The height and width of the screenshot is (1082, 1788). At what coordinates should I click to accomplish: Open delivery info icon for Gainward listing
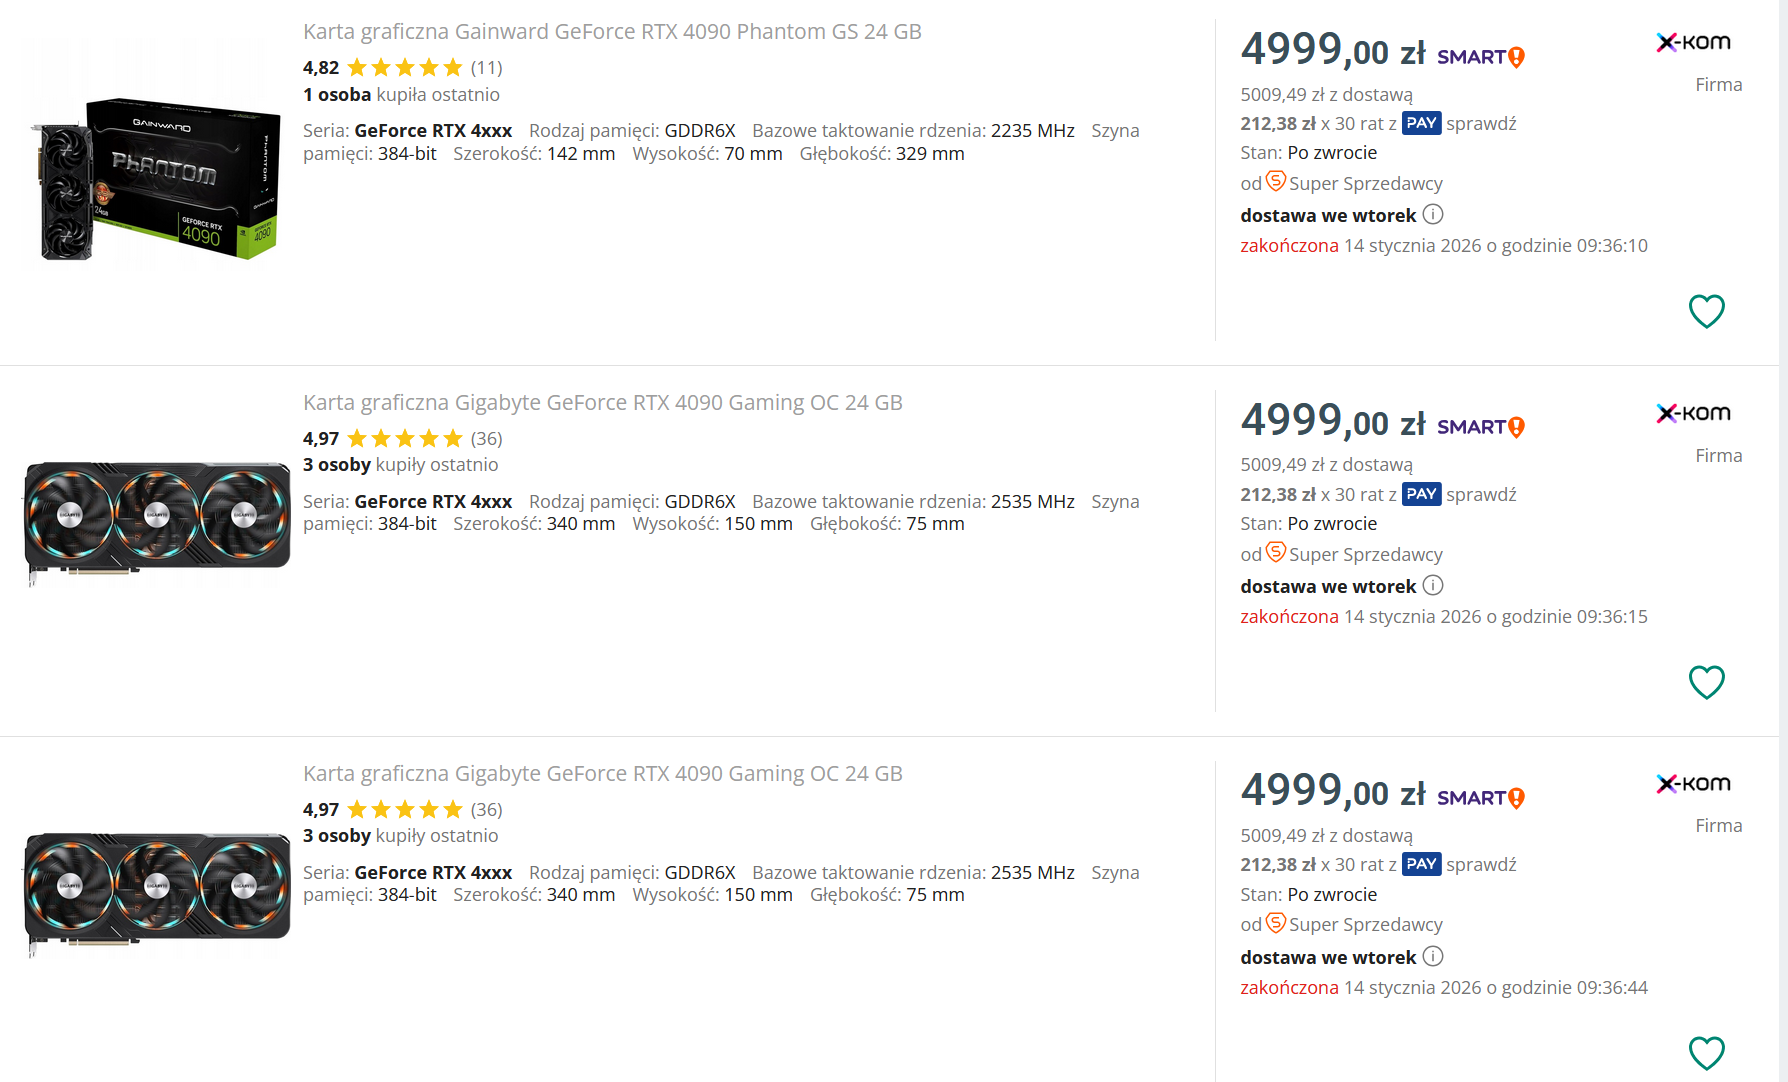1433,215
